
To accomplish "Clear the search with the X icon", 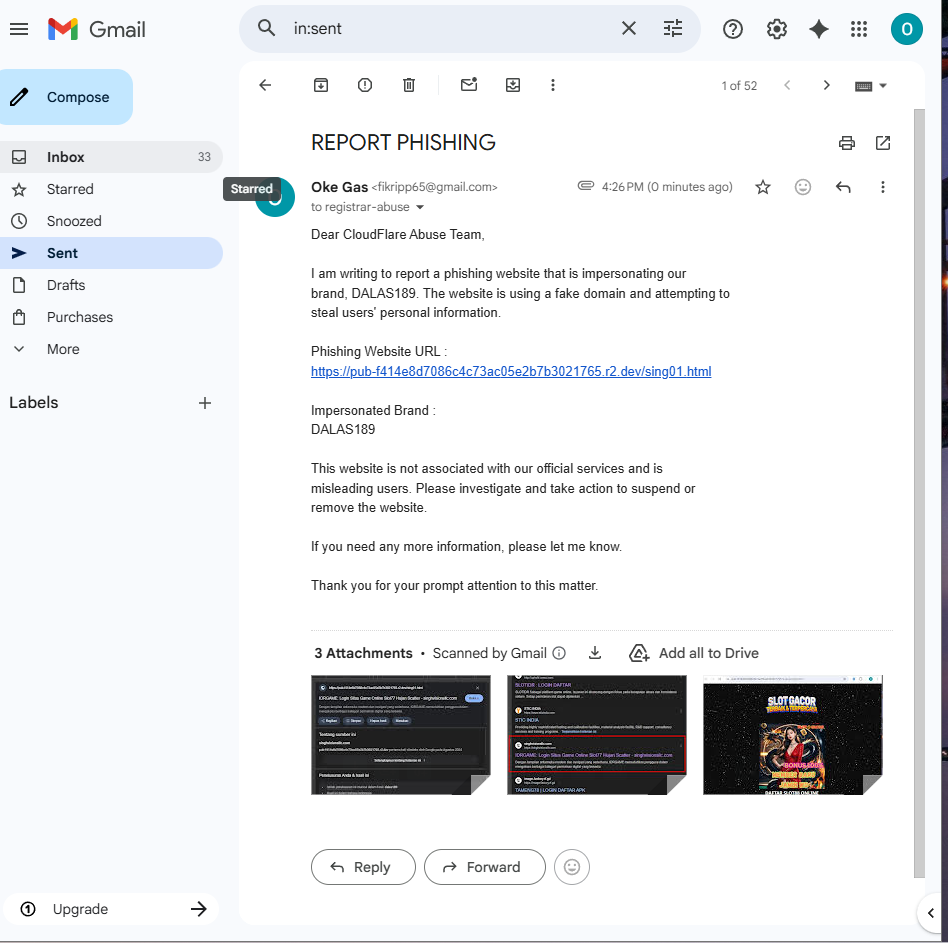I will (629, 28).
